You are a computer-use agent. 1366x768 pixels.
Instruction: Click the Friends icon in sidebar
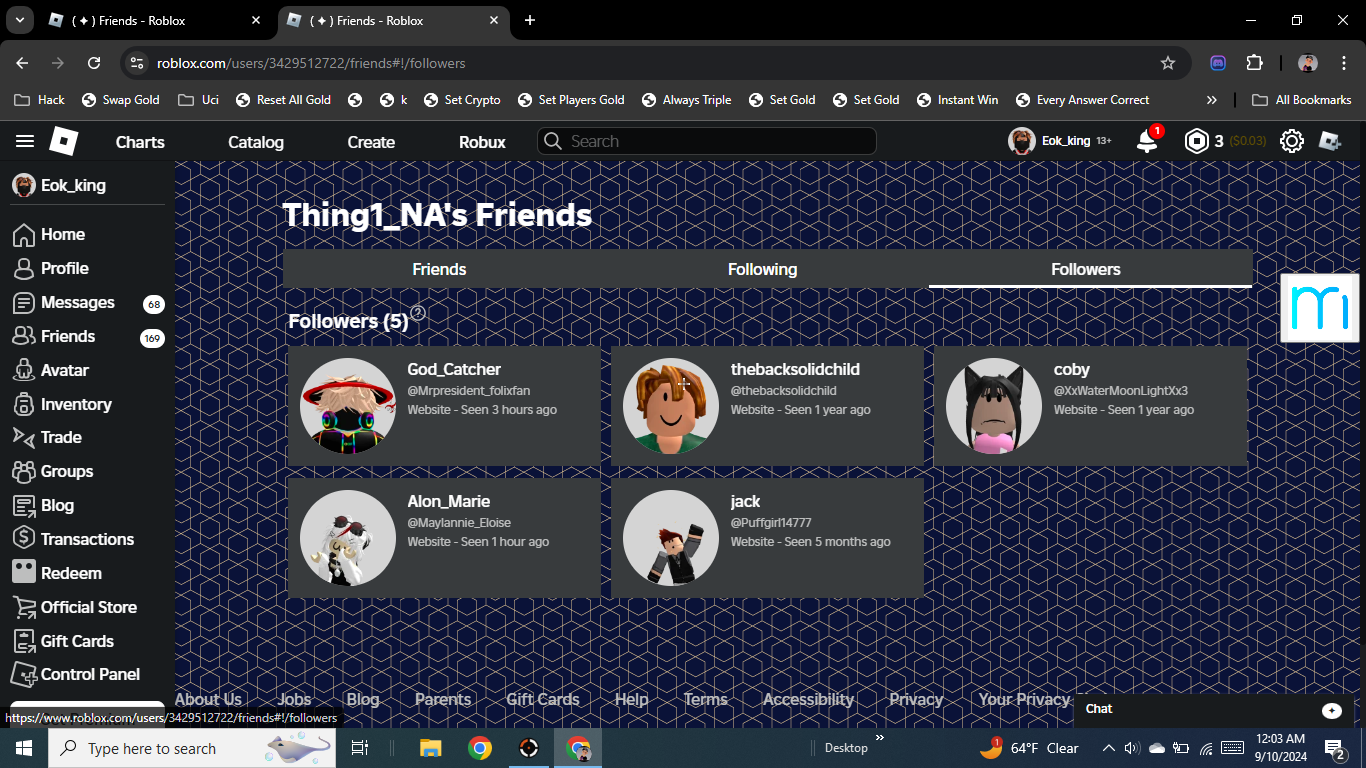tap(24, 337)
